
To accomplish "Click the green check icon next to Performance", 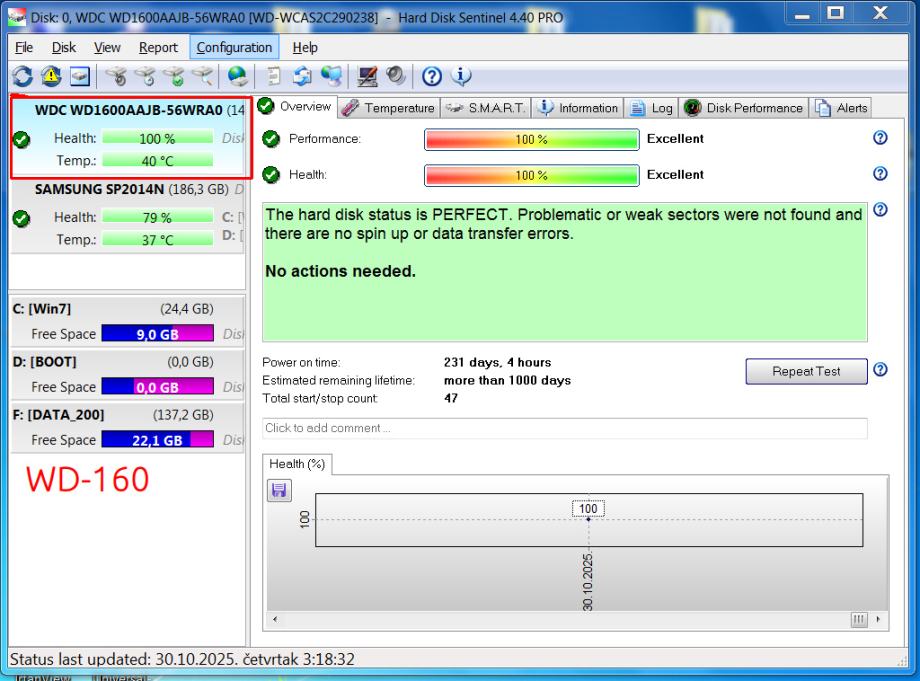I will click(271, 139).
